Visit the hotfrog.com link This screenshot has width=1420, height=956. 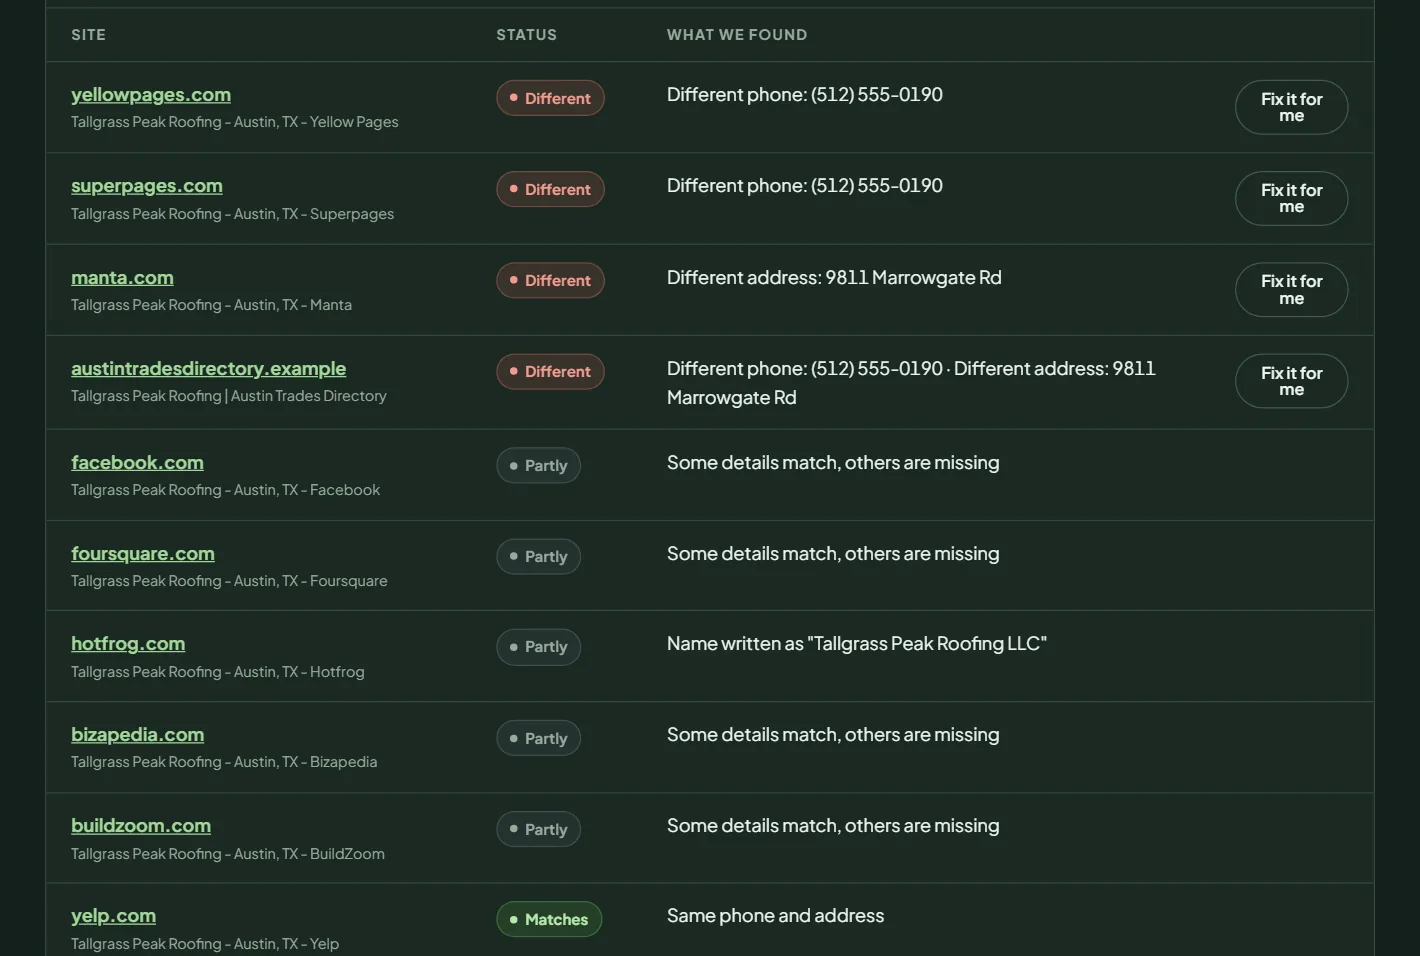128,644
